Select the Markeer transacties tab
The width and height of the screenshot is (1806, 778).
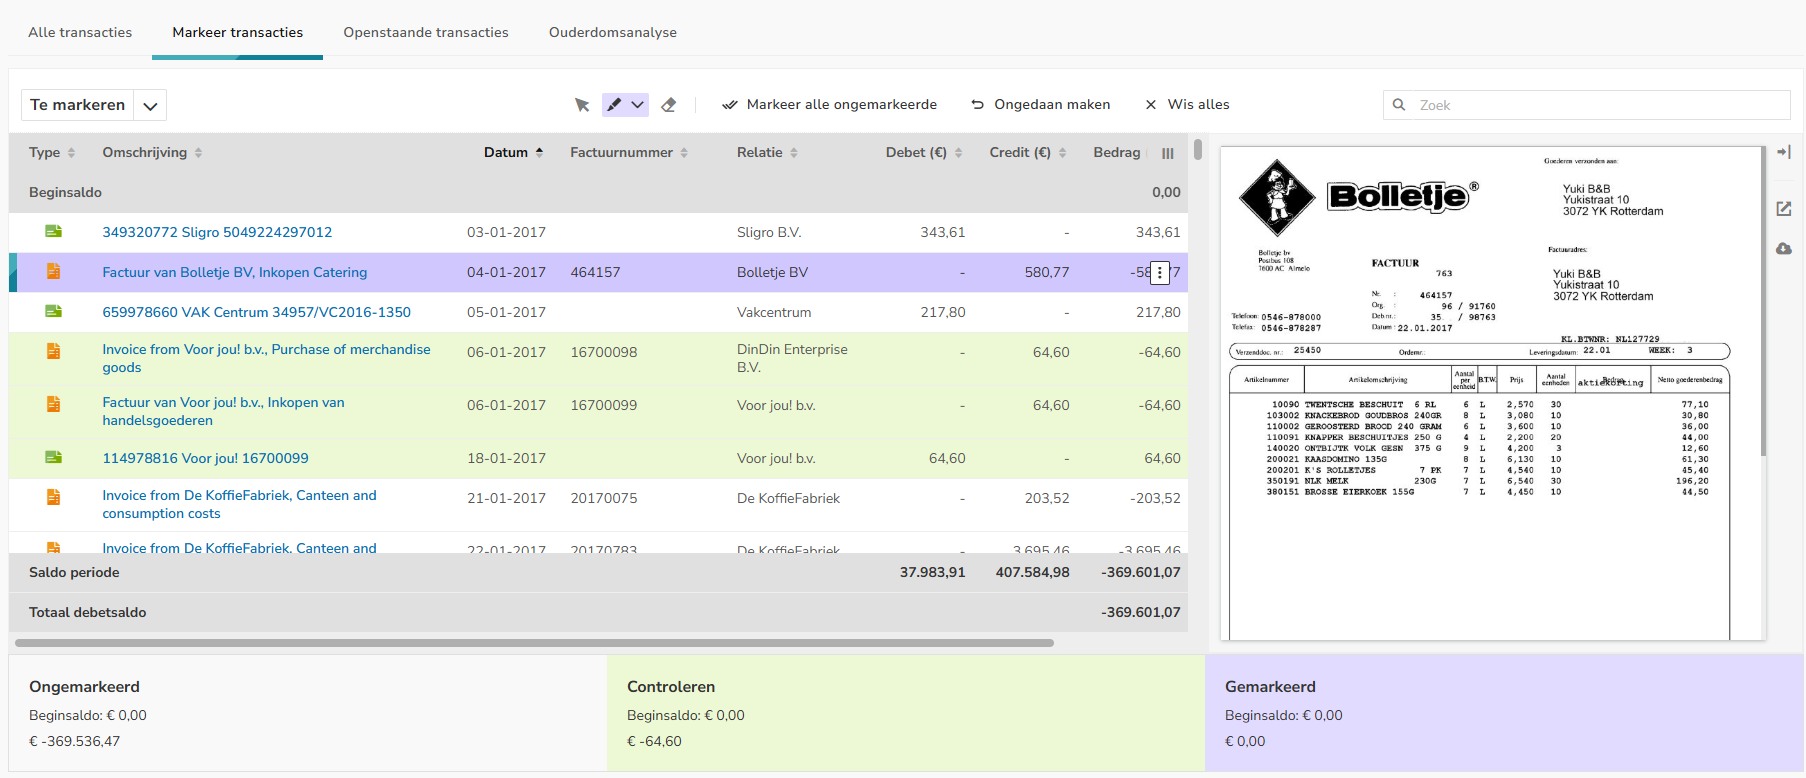tap(238, 32)
